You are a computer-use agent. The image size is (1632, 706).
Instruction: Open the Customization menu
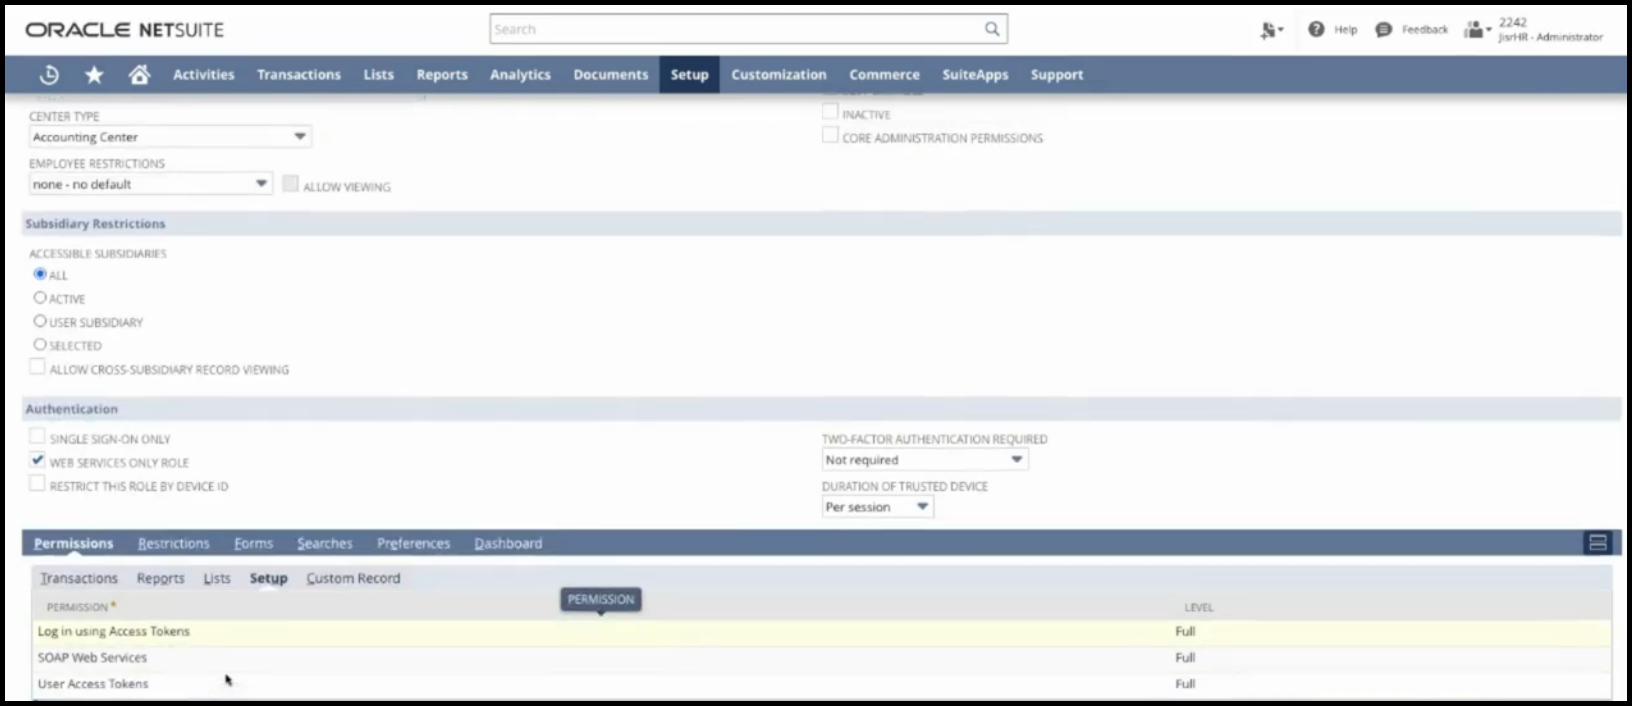pyautogui.click(x=778, y=75)
